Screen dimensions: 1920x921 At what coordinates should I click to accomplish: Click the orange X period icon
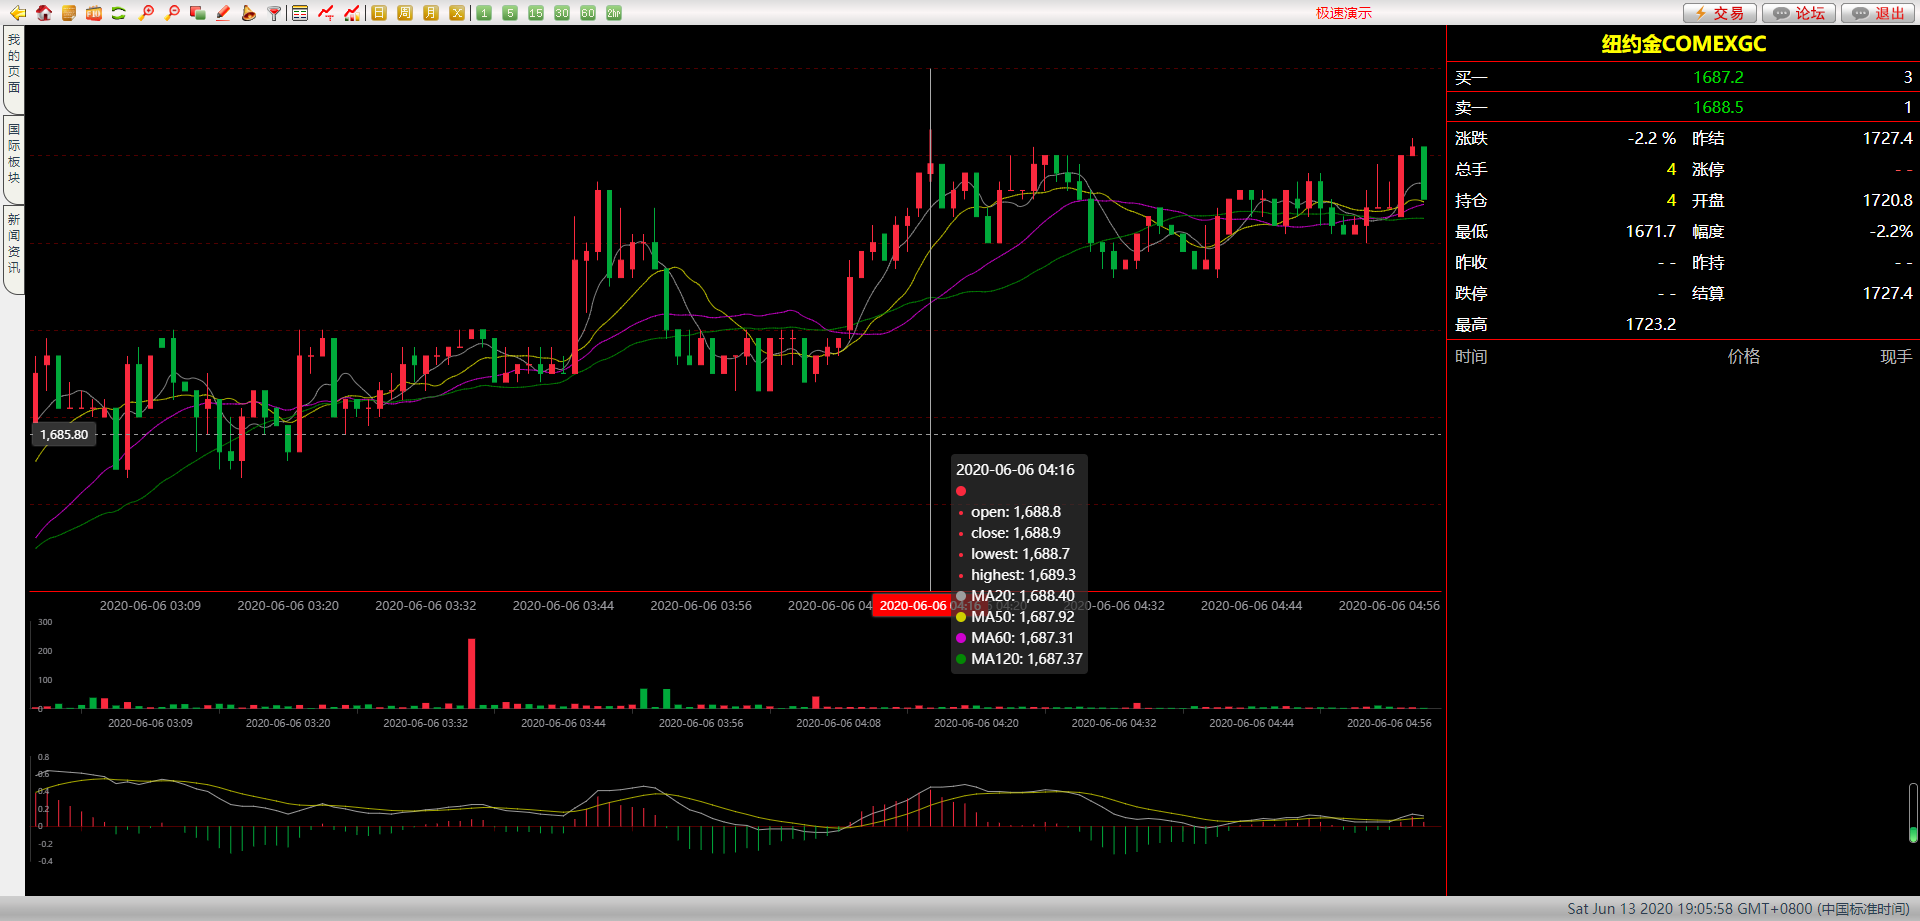[x=457, y=13]
